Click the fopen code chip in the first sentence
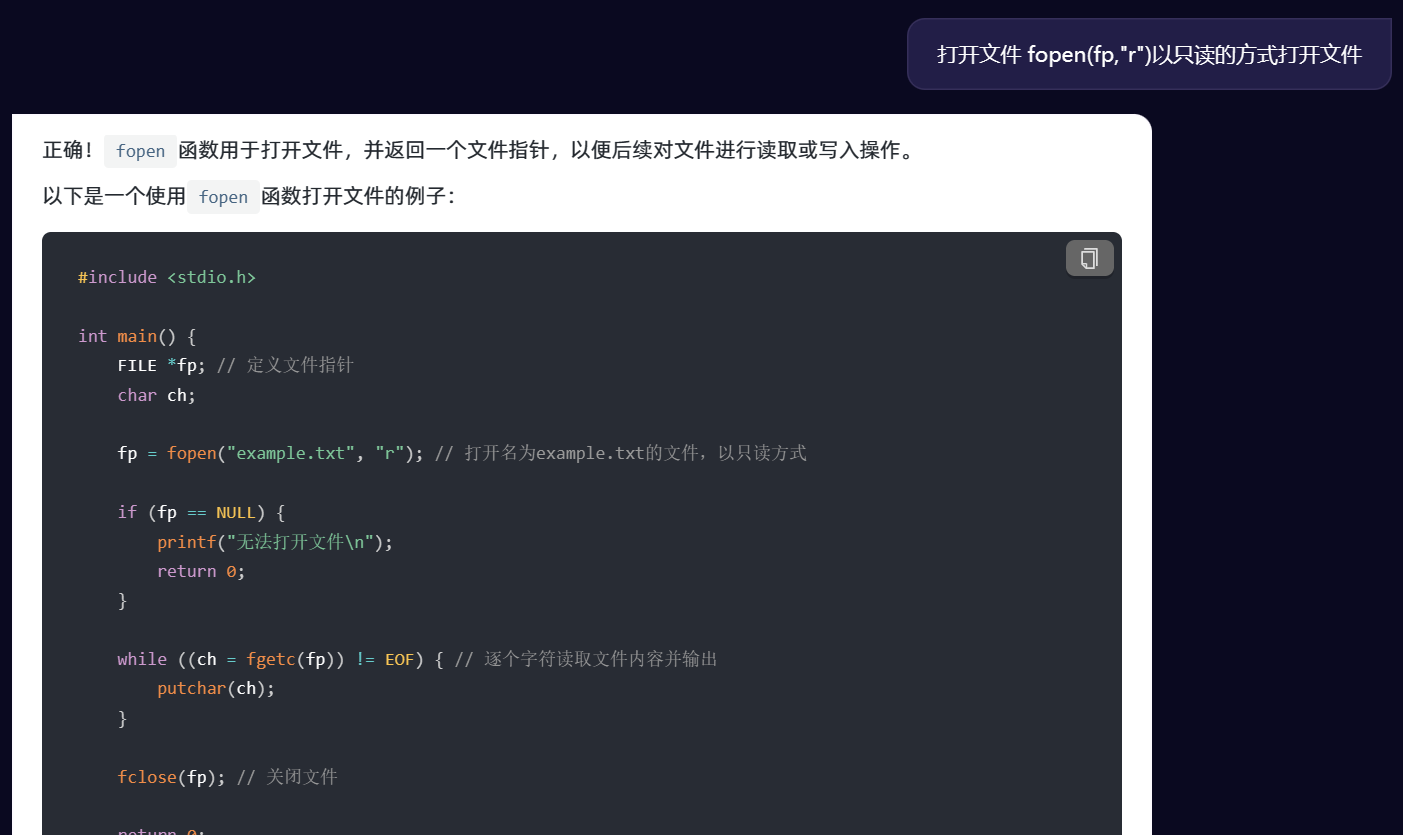The image size is (1403, 835). coord(140,151)
